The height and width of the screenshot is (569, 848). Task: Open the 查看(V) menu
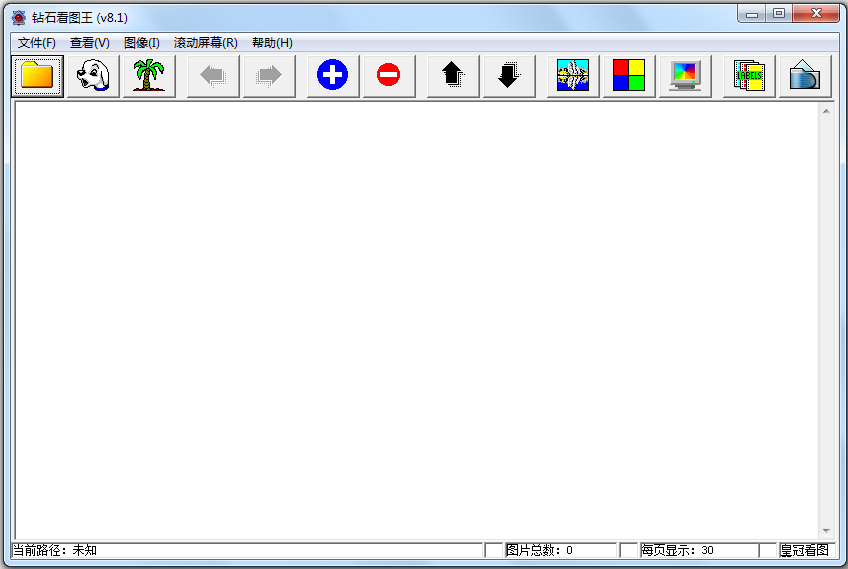[x=90, y=43]
